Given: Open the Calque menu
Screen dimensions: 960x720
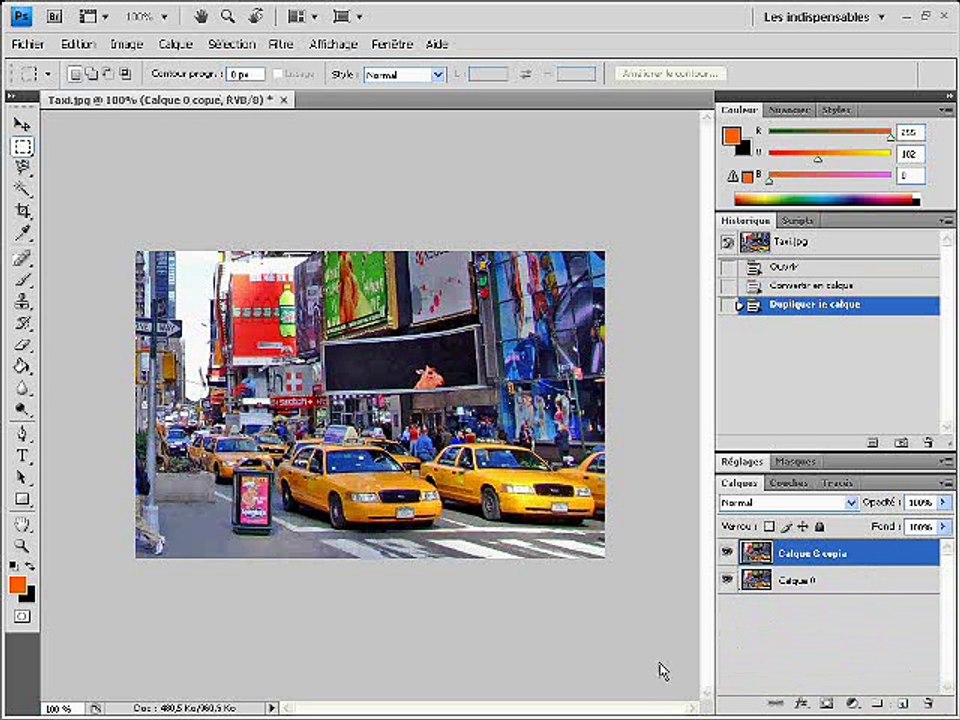Looking at the screenshot, I should coord(176,44).
